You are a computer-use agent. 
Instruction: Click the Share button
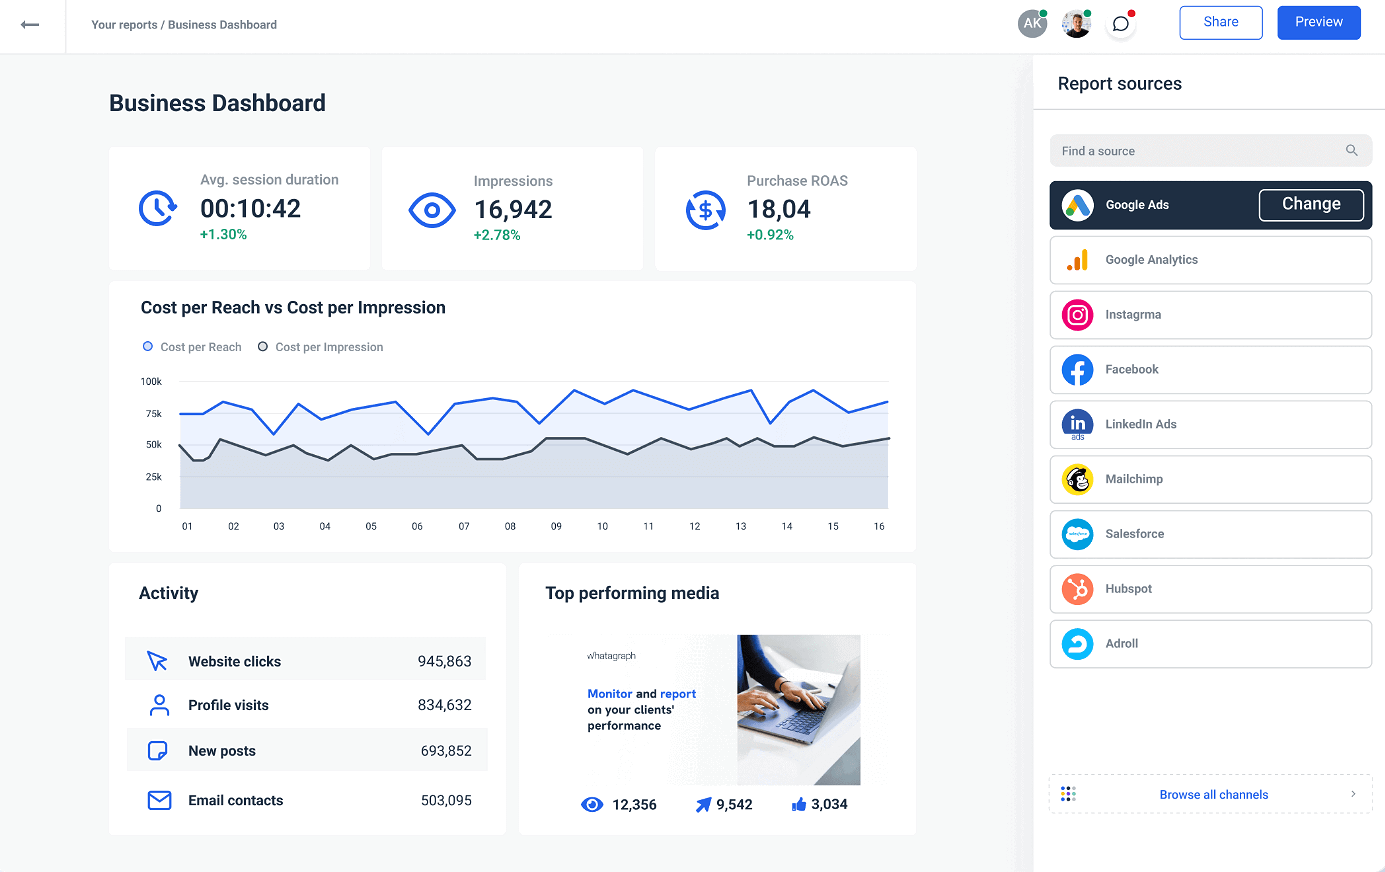(1220, 22)
